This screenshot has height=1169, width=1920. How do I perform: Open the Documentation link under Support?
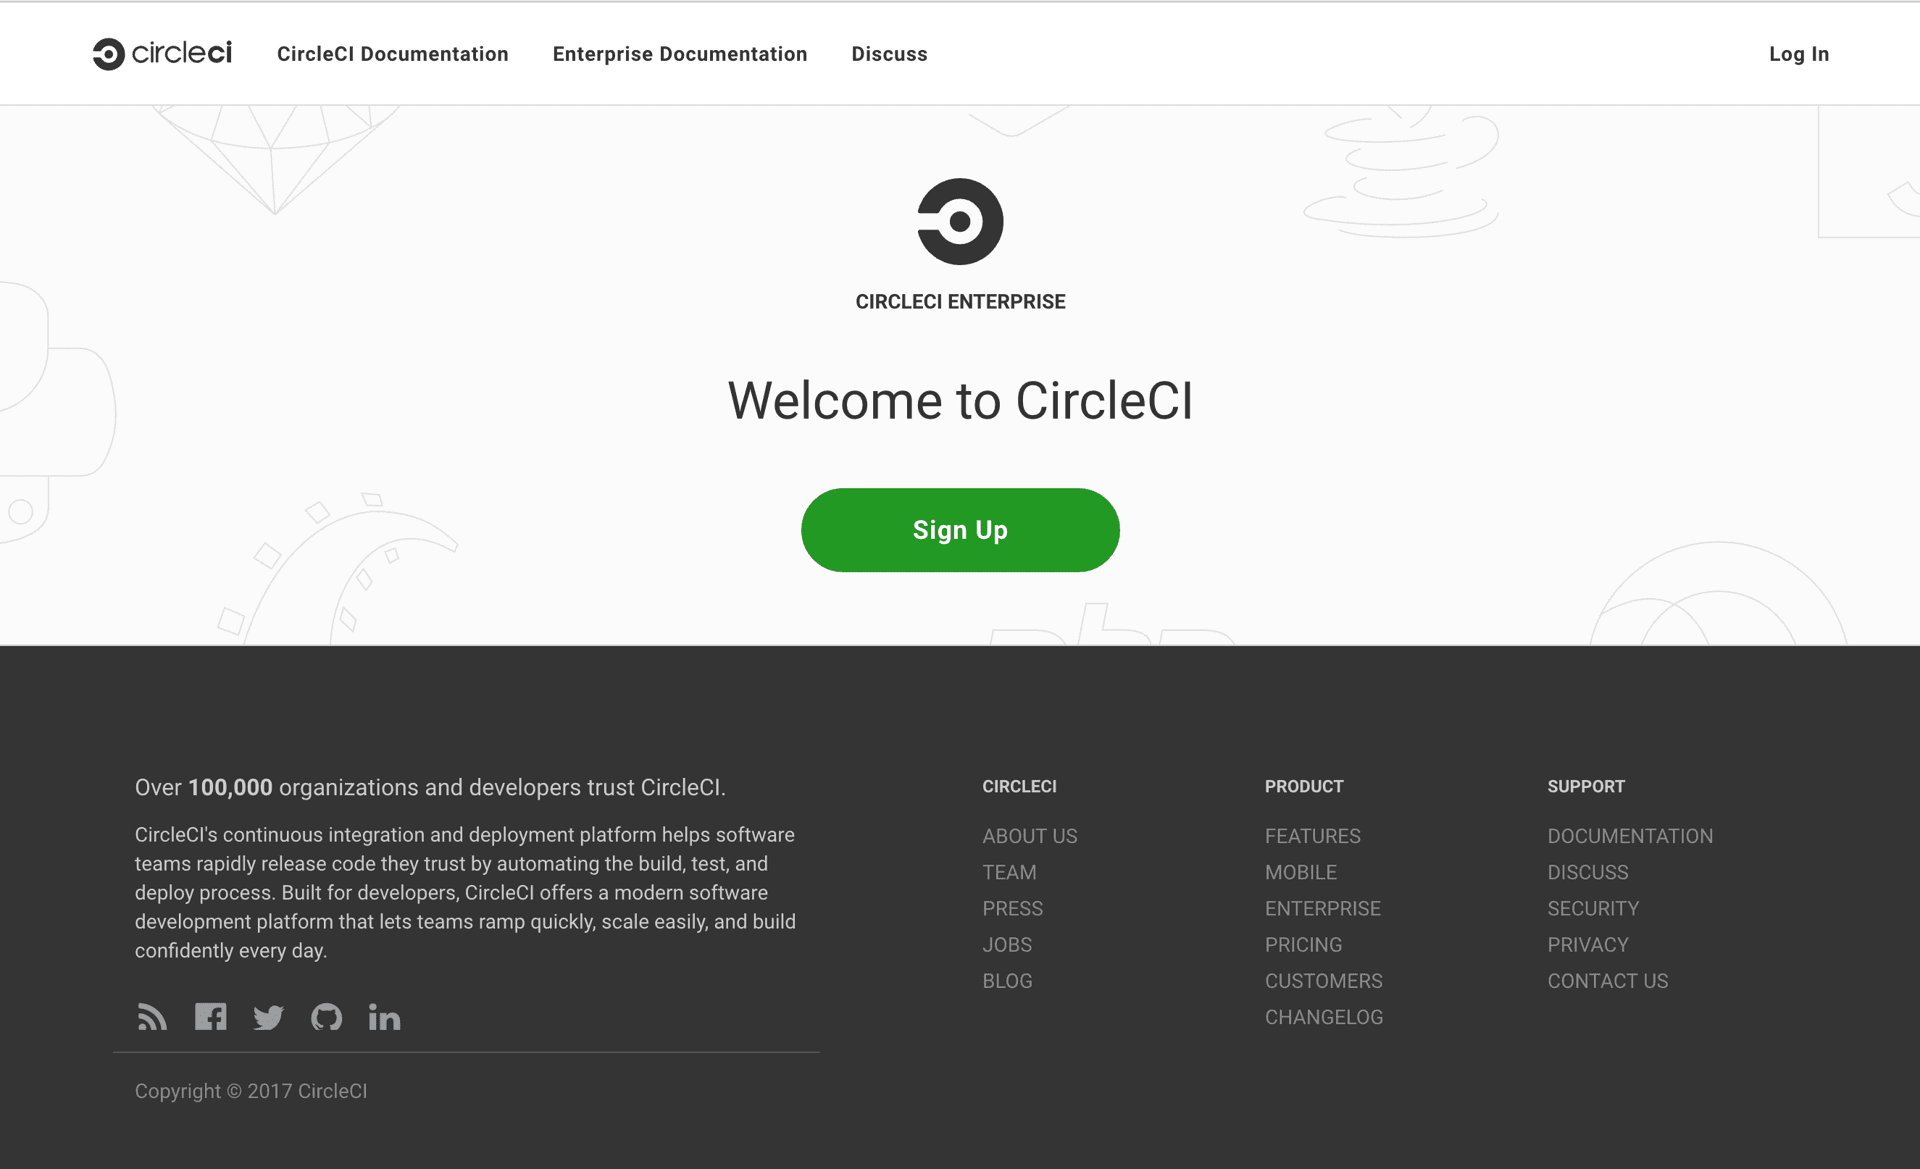click(x=1630, y=836)
